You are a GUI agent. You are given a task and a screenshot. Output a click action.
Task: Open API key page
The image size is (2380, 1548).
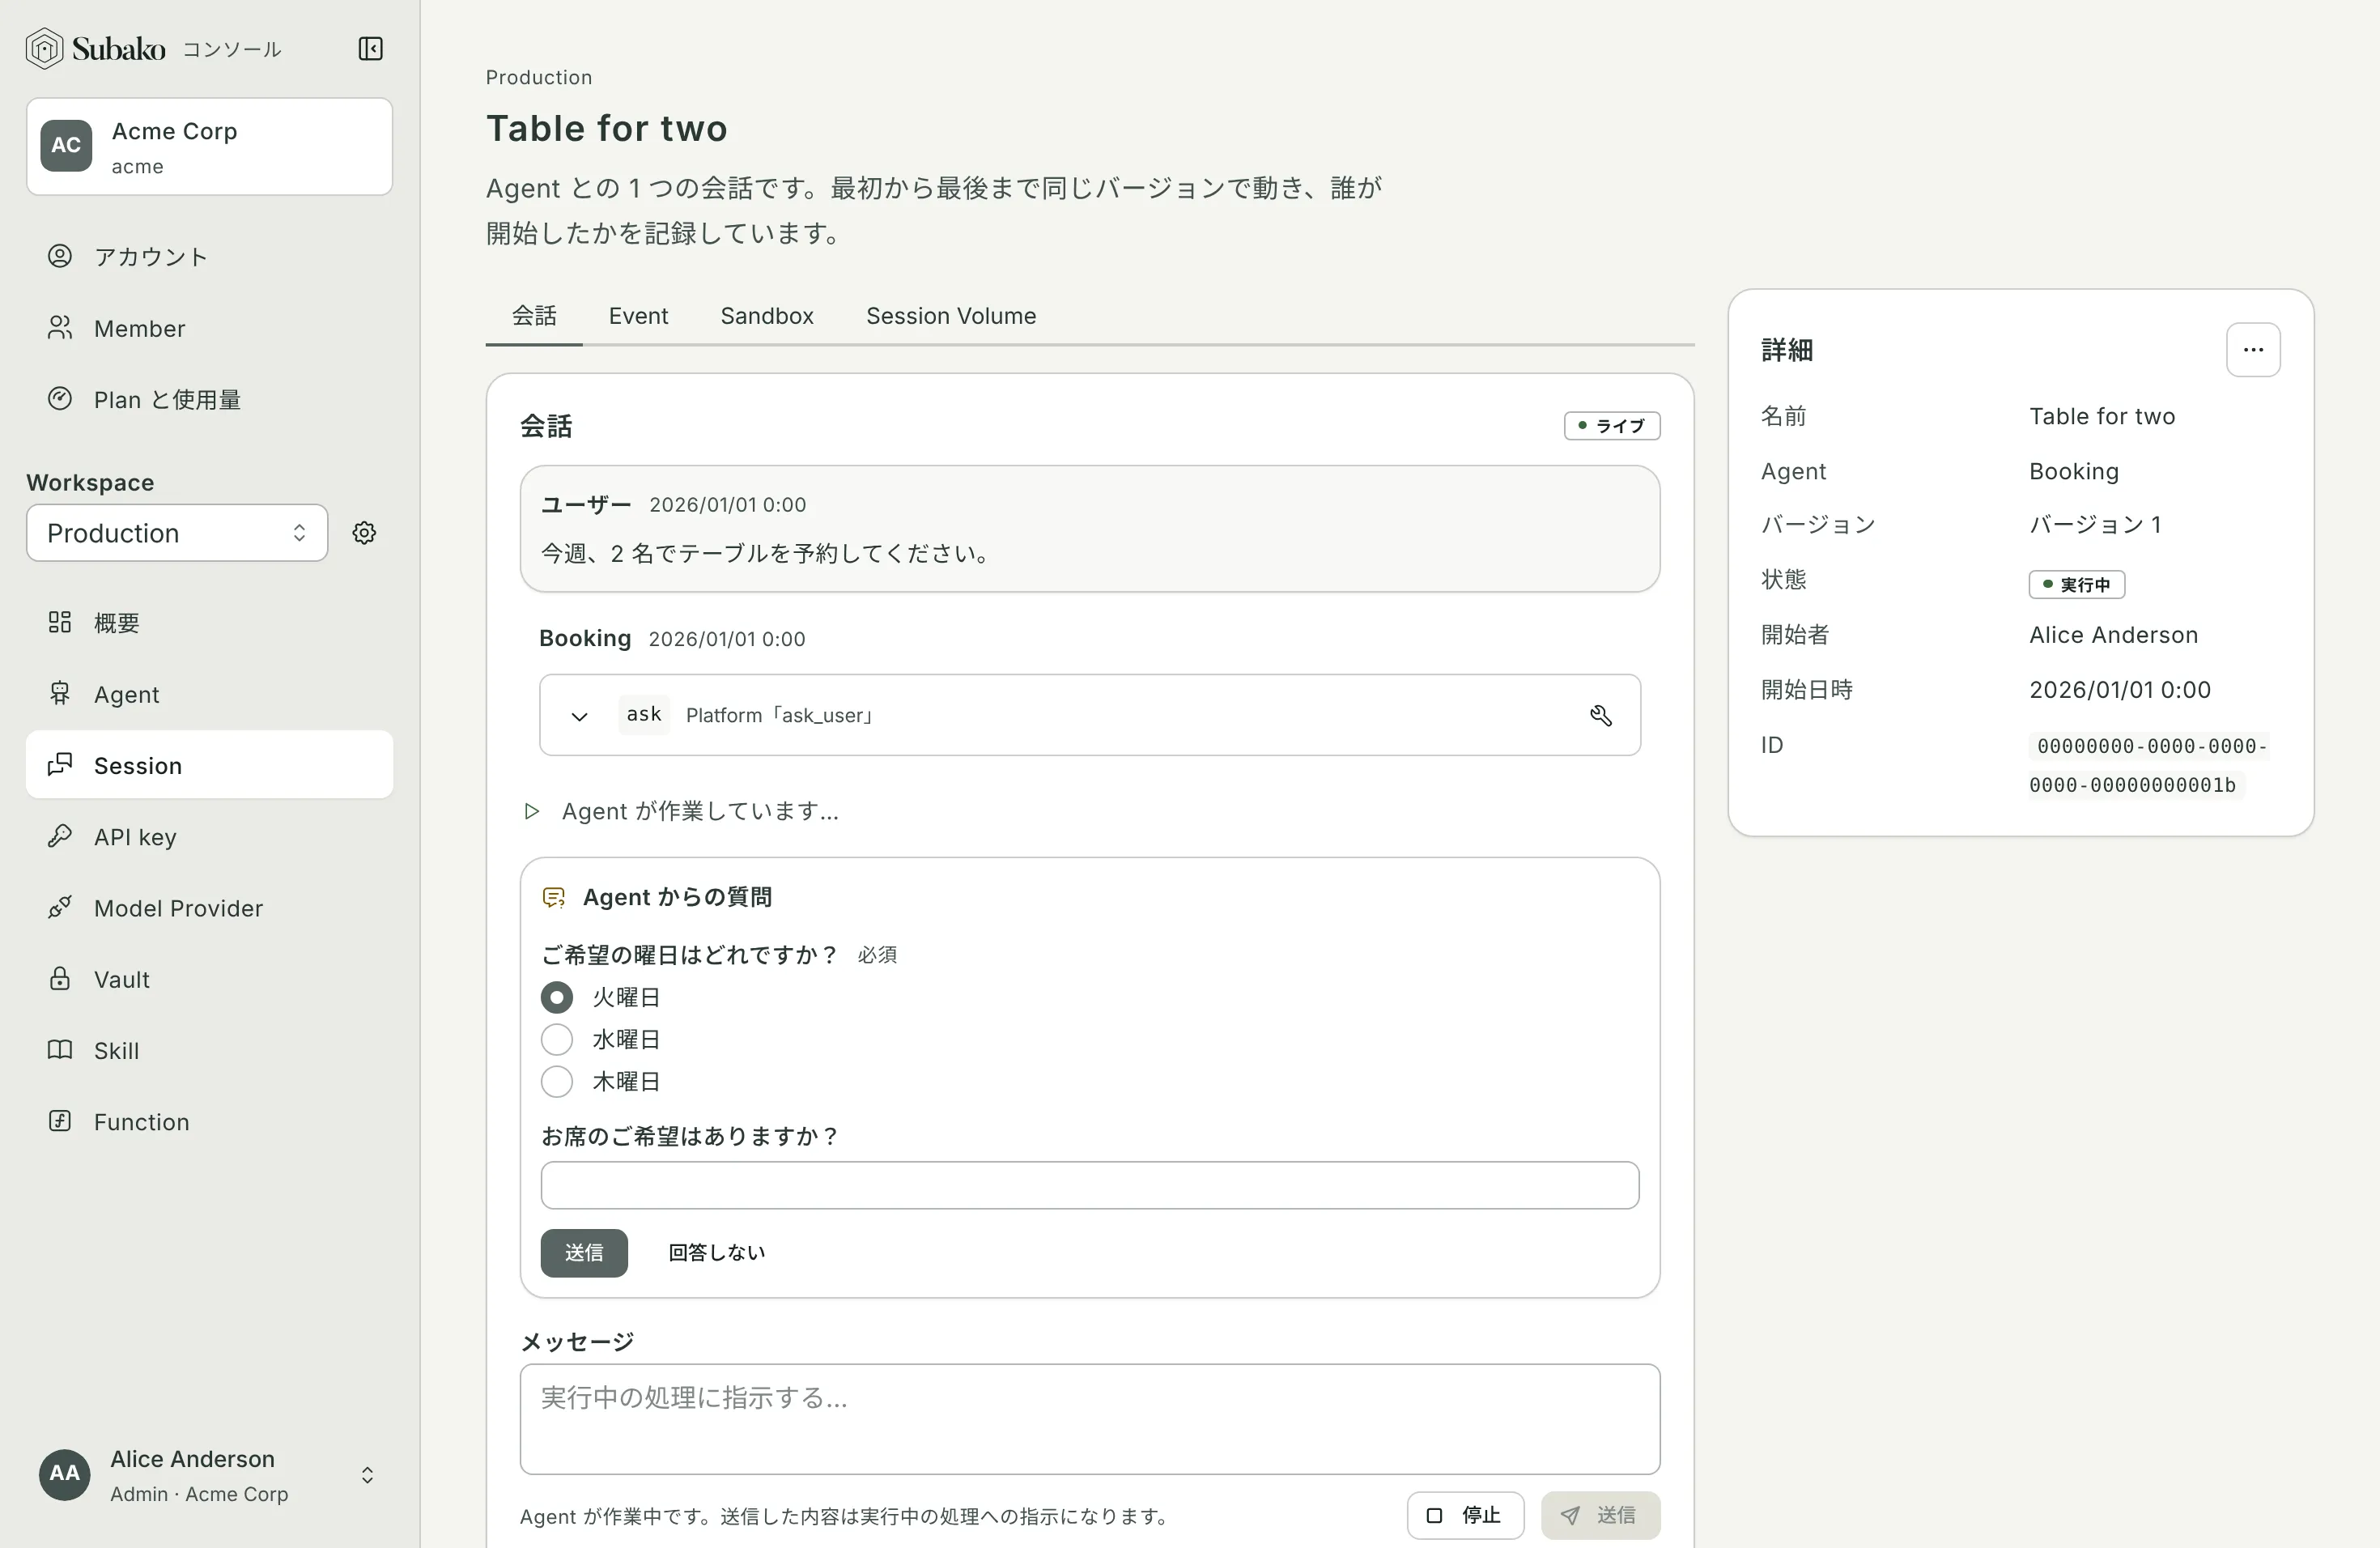[209, 837]
